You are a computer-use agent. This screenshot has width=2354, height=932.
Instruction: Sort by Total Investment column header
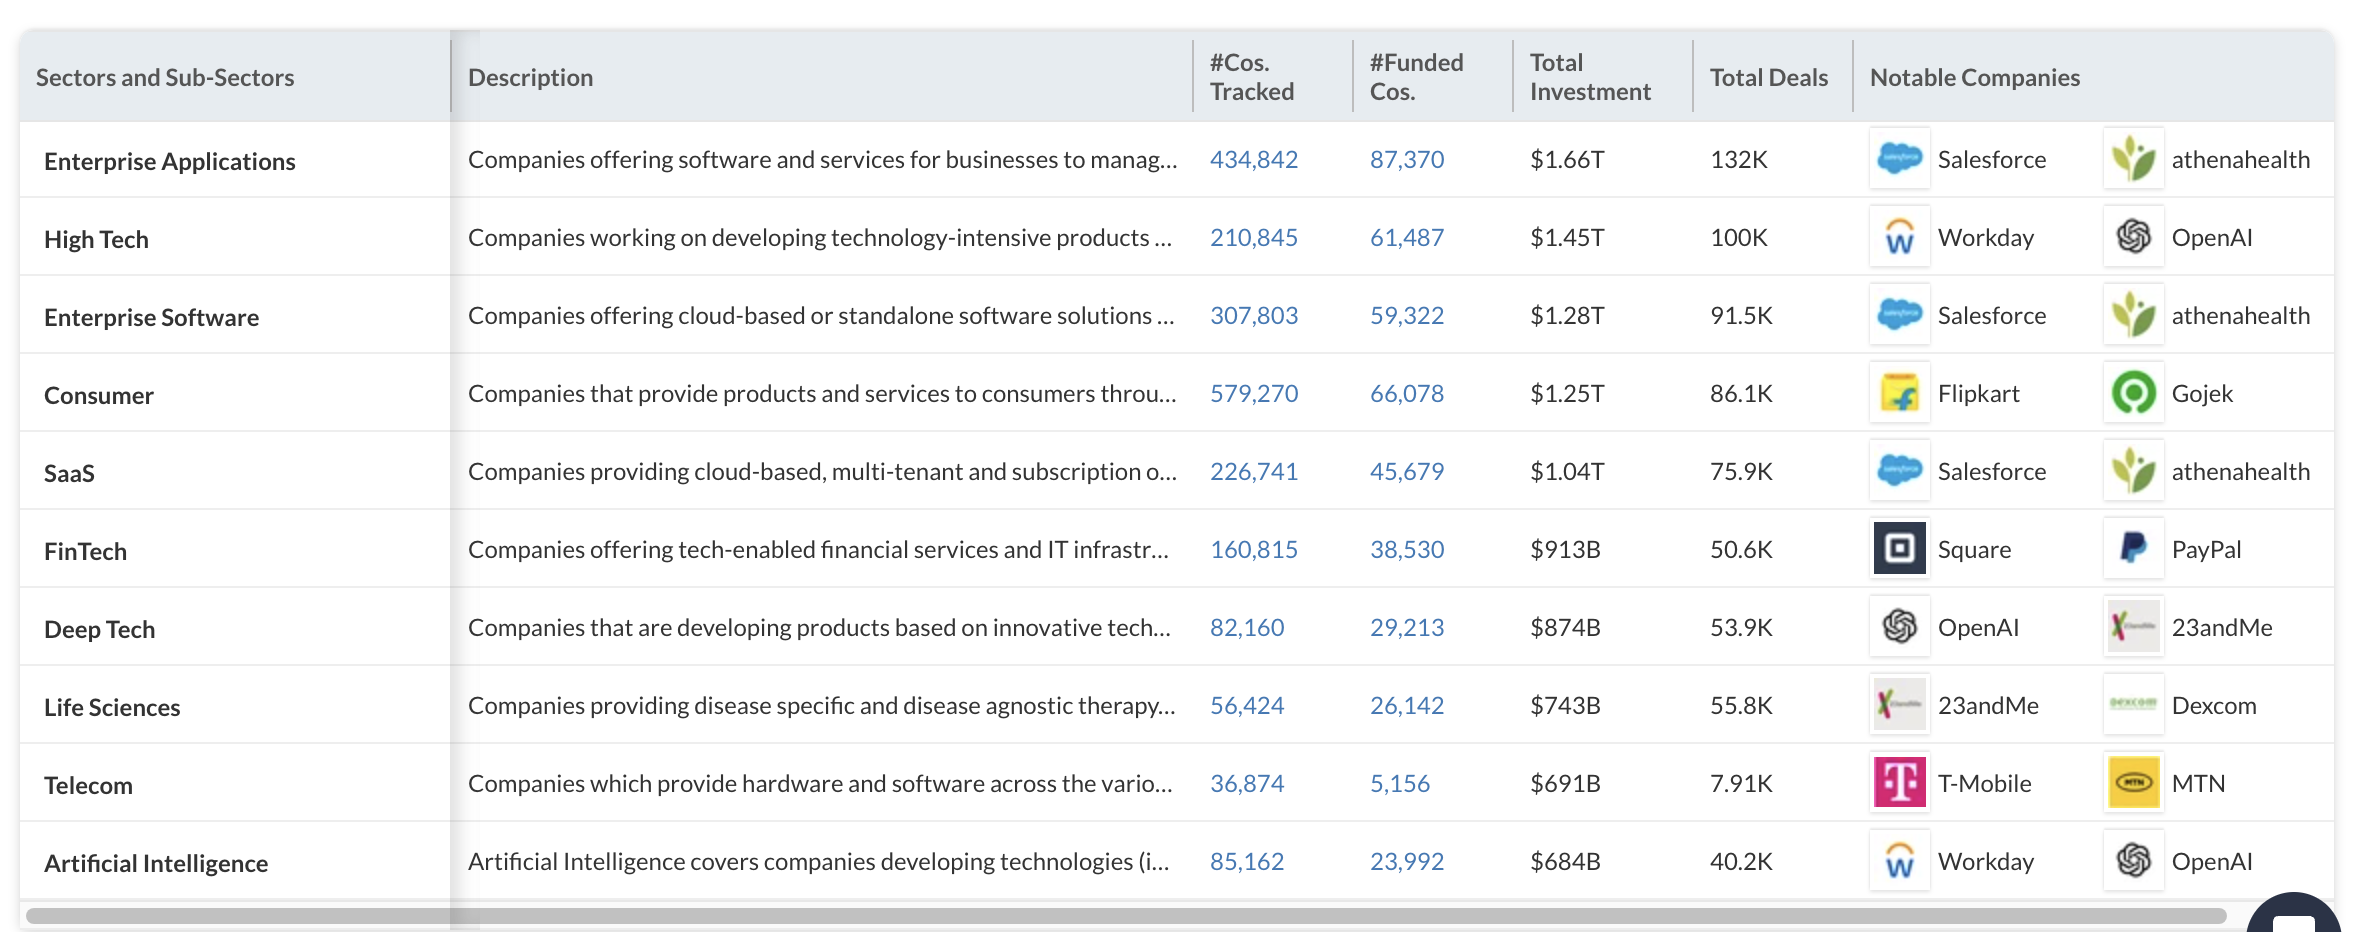click(x=1589, y=77)
